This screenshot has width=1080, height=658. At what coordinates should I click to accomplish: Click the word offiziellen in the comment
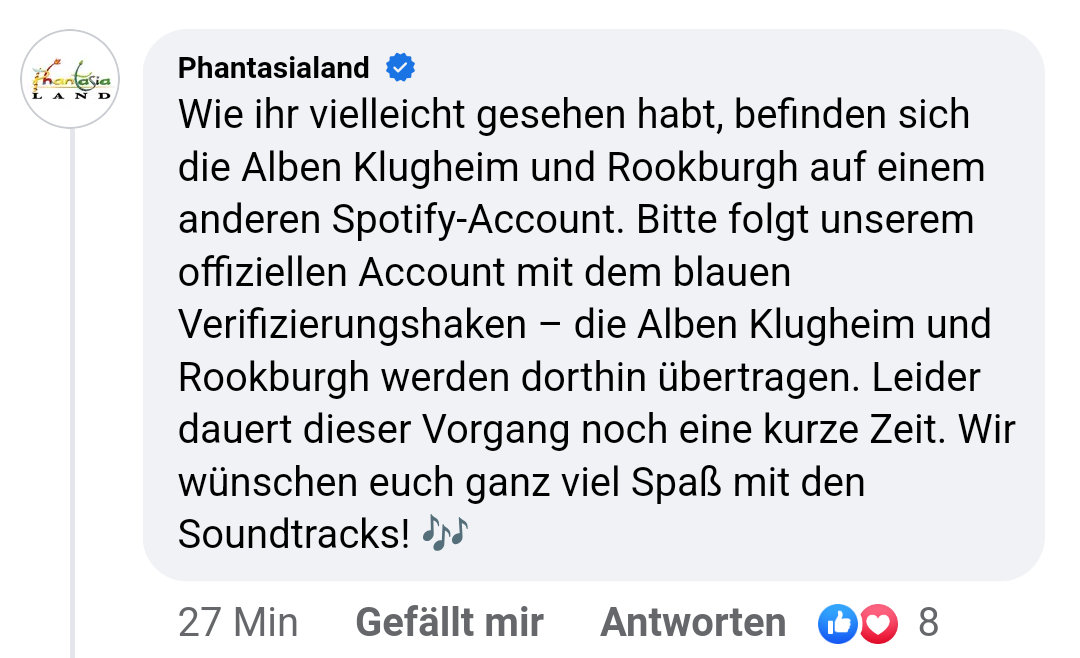[x=262, y=272]
